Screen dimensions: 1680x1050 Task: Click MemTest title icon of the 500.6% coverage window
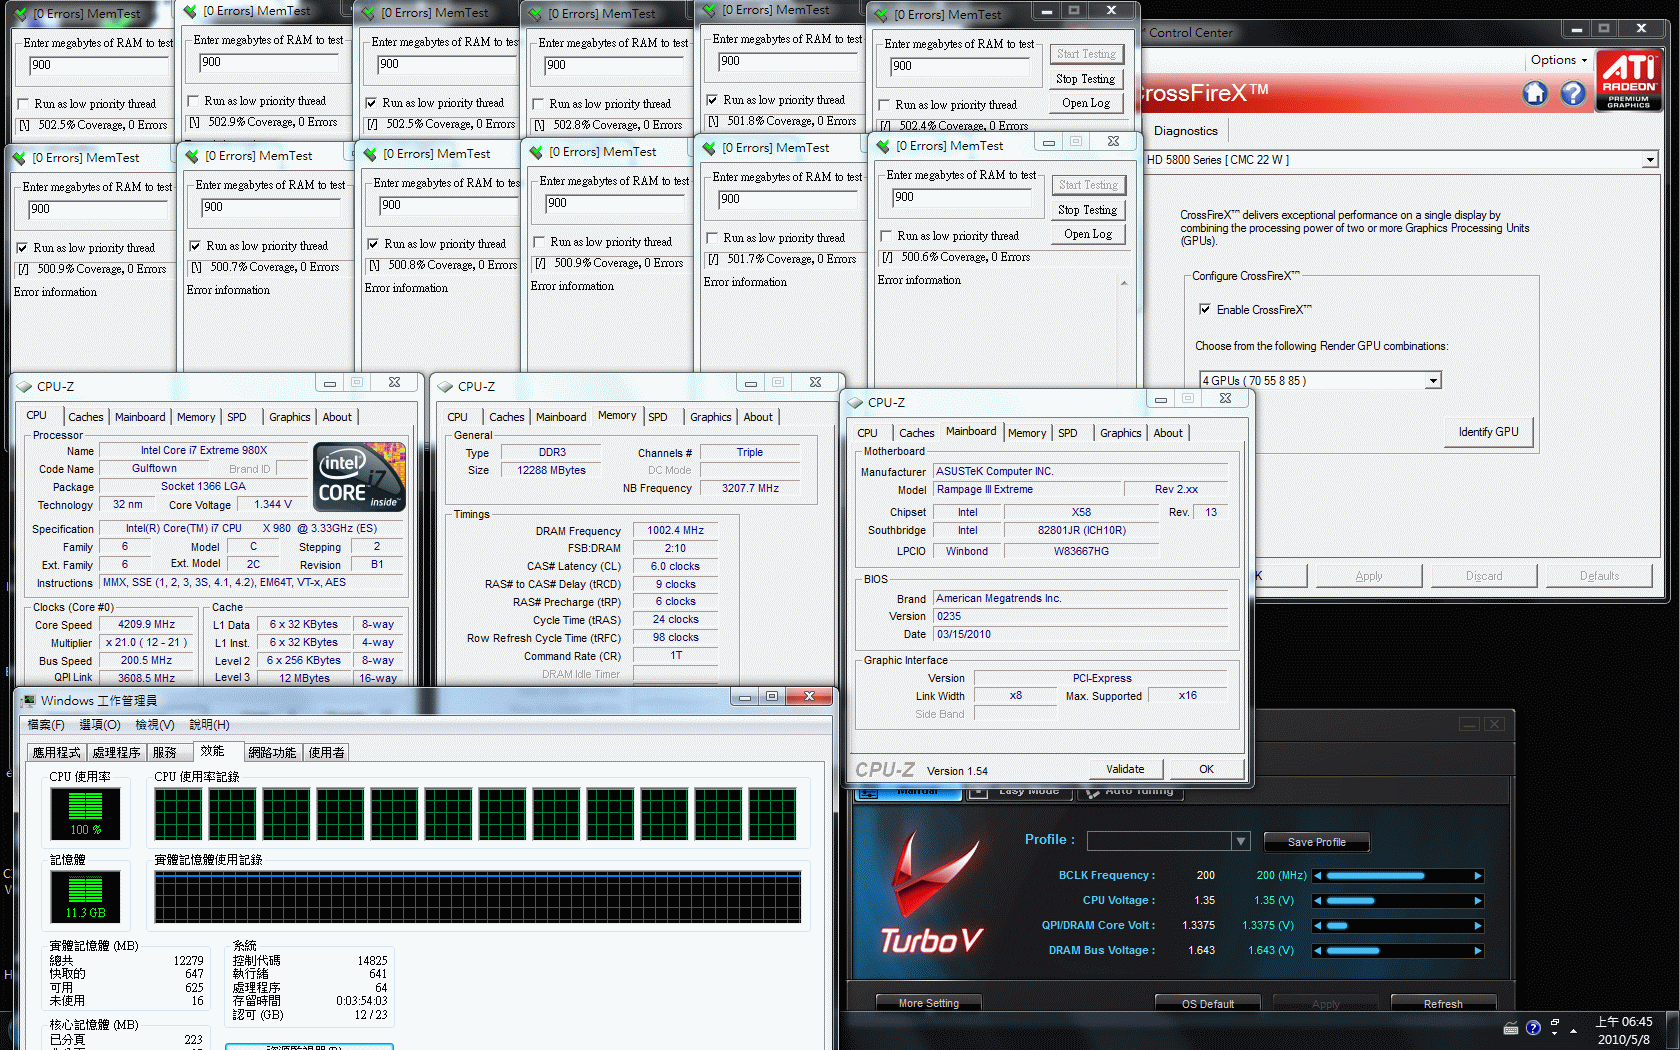click(x=883, y=146)
